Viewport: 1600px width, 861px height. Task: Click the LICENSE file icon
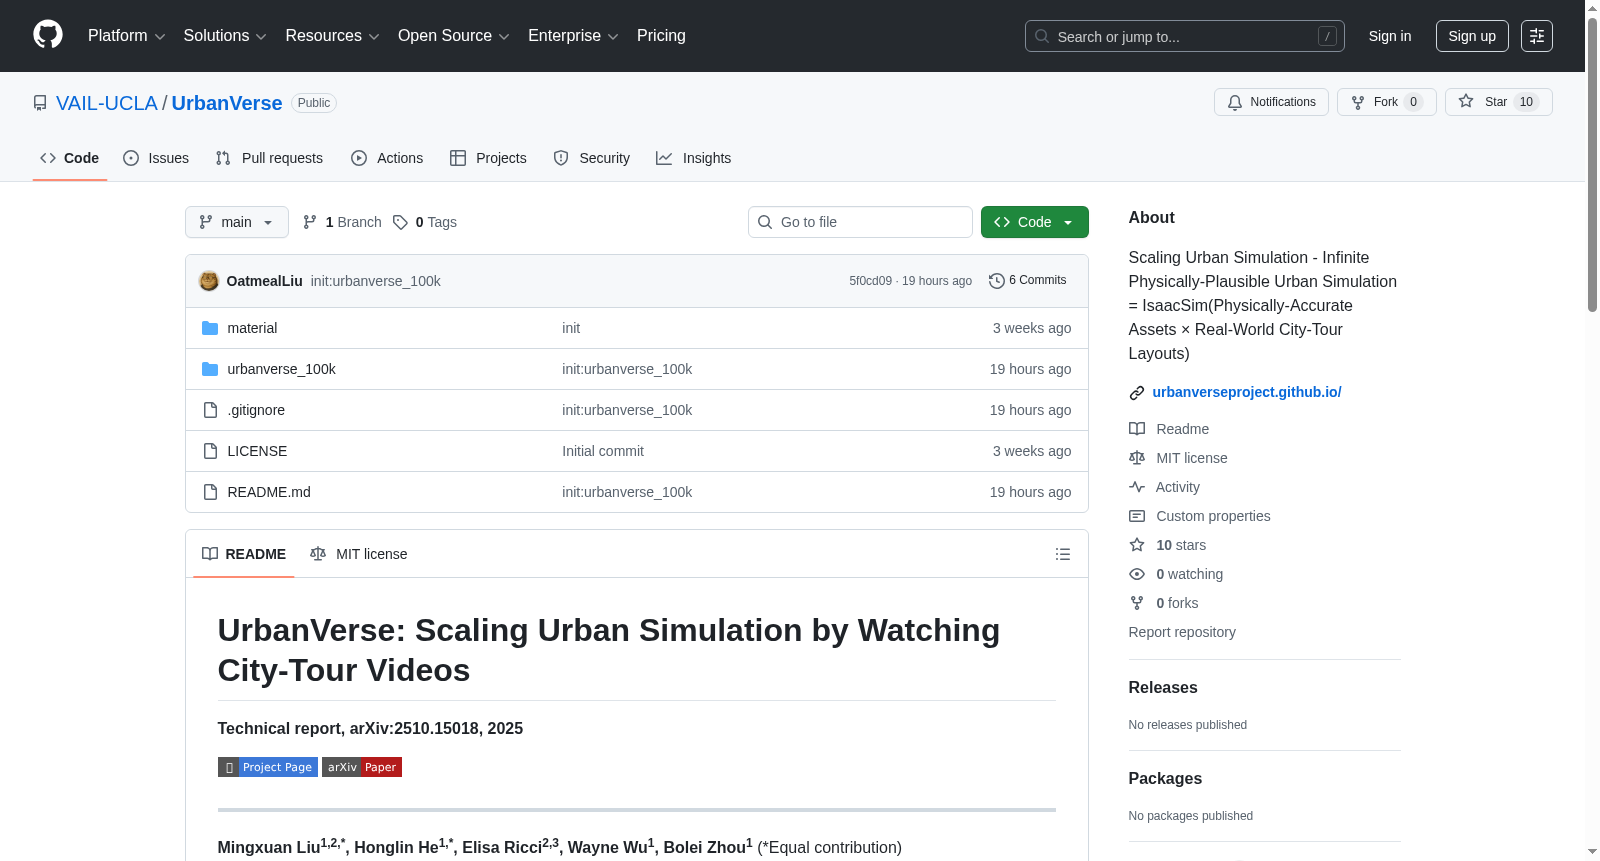point(210,451)
